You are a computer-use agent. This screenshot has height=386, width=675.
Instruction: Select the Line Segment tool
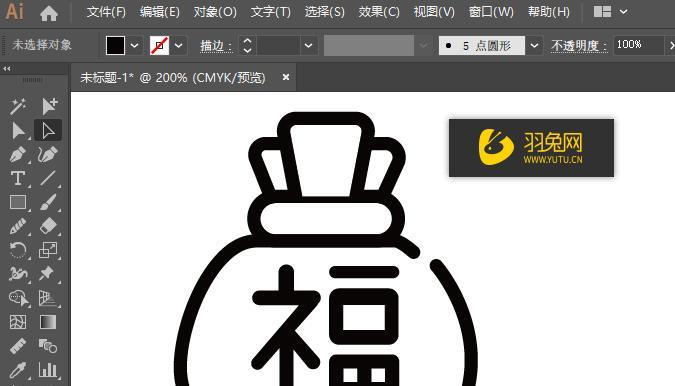[x=48, y=178]
